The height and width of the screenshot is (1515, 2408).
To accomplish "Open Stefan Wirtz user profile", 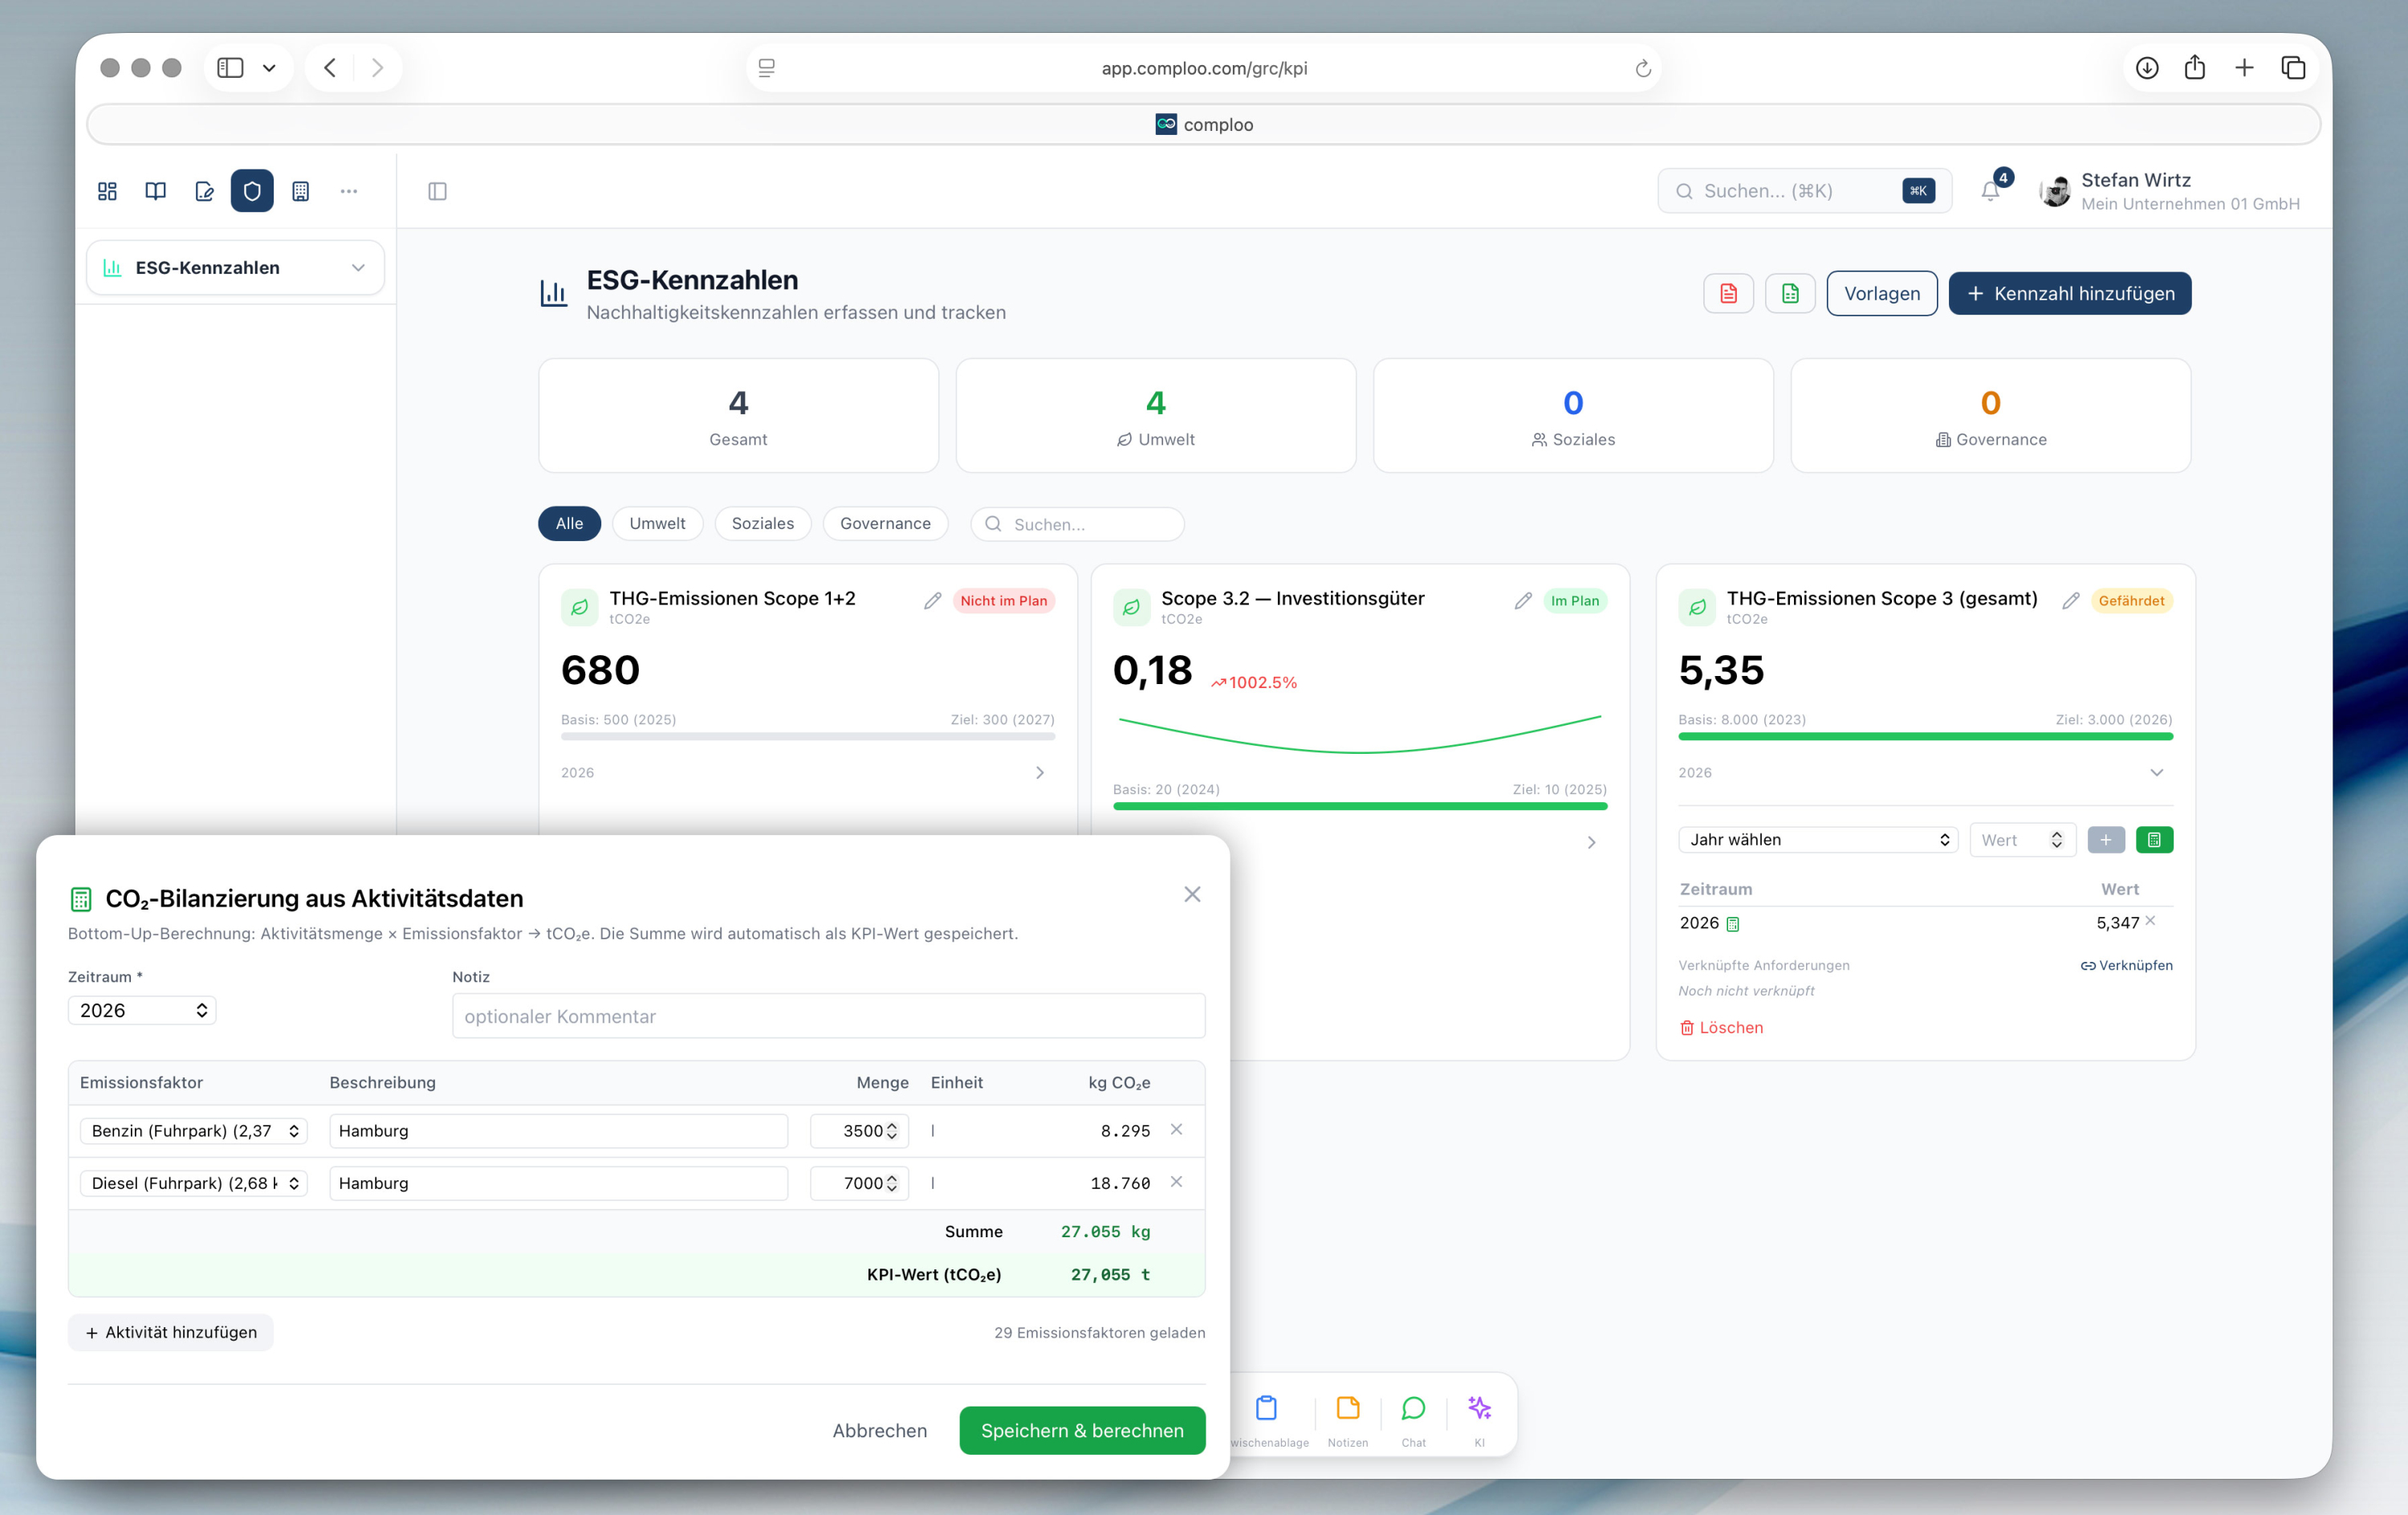I will [x=2170, y=191].
